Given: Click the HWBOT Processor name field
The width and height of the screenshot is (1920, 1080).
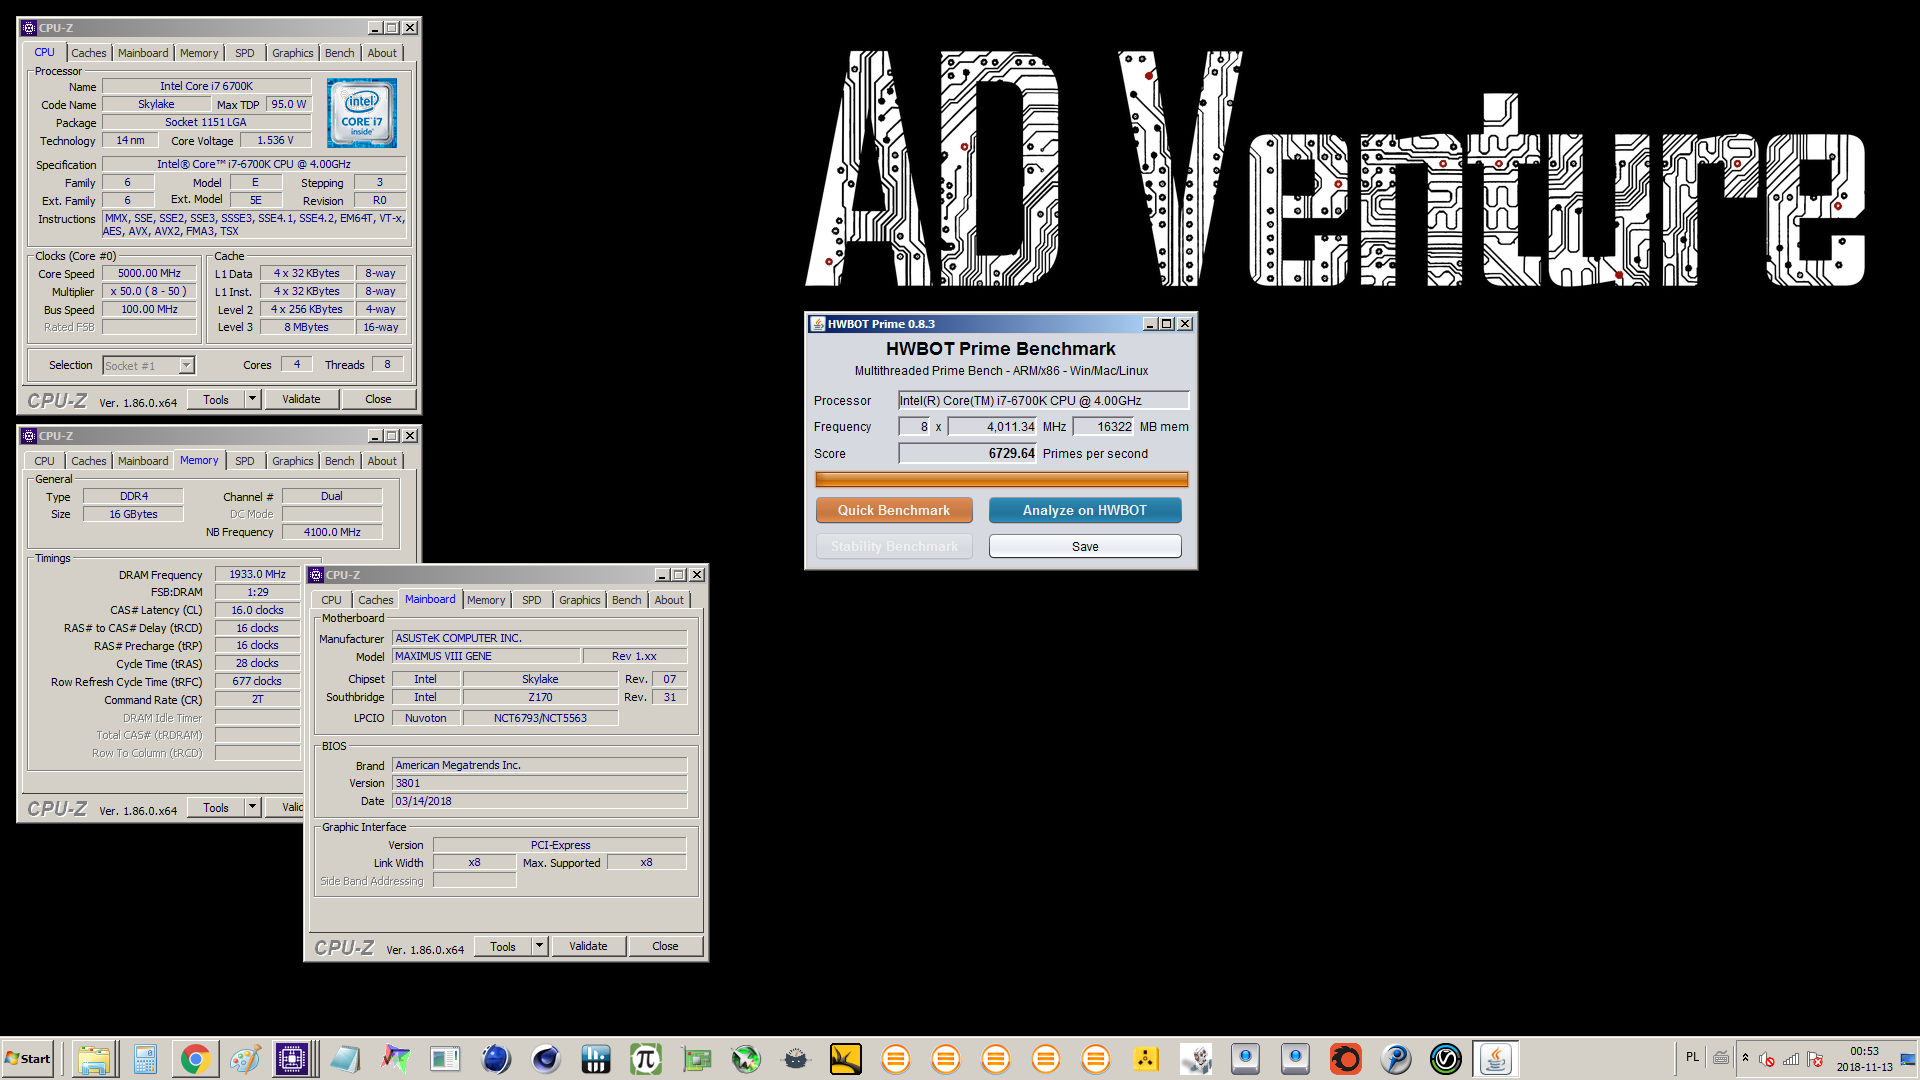Looking at the screenshot, I should point(1043,400).
